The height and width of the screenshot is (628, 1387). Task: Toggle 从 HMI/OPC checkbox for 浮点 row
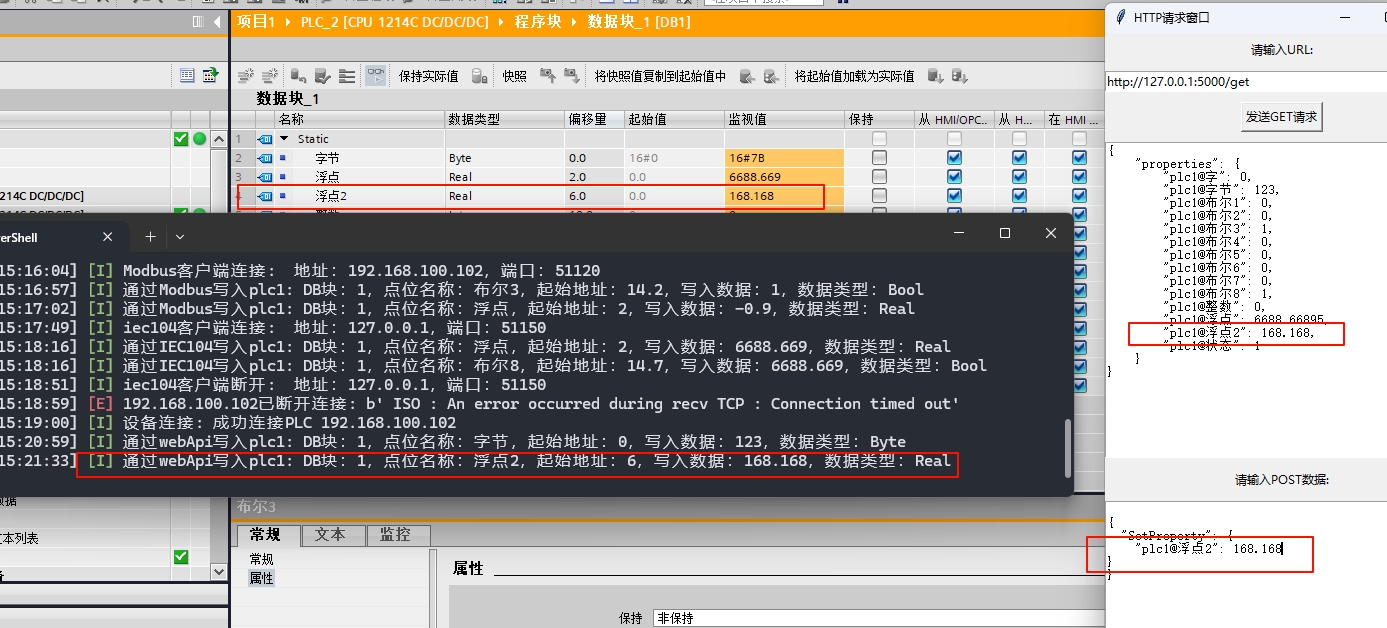(954, 177)
